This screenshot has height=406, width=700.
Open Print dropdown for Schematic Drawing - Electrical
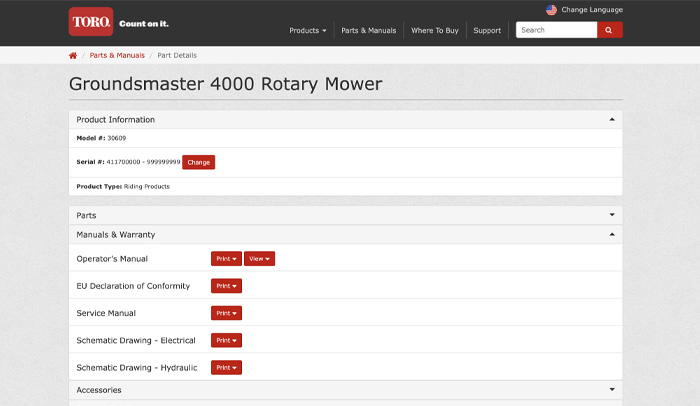pyautogui.click(x=226, y=340)
